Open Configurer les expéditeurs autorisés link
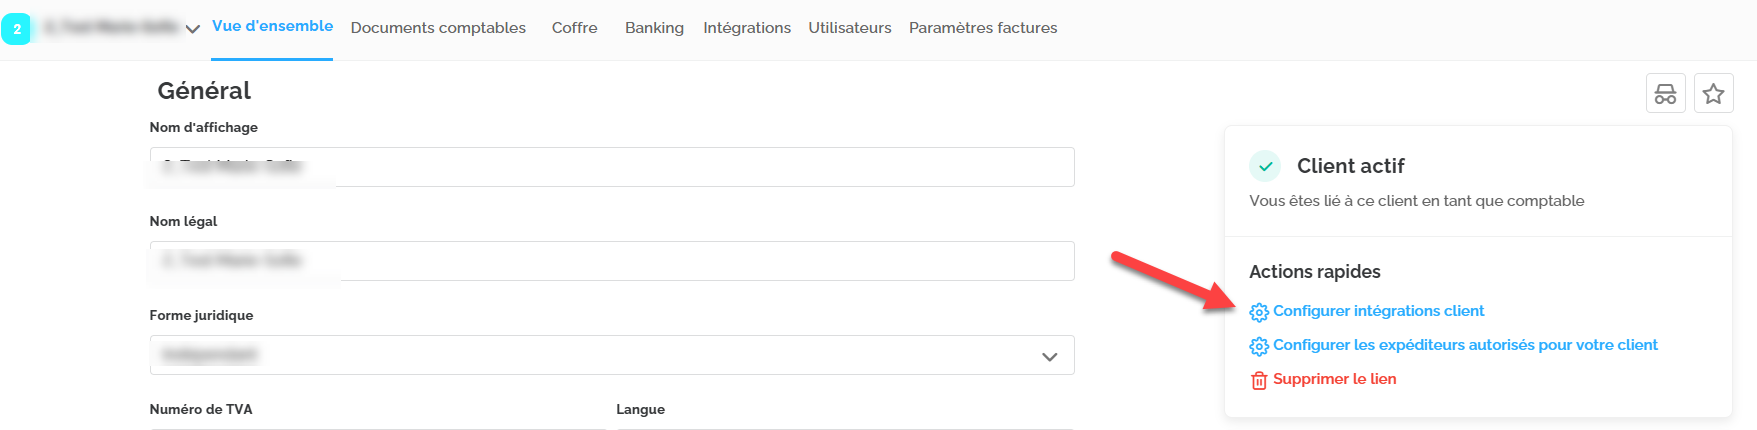 click(x=1465, y=345)
